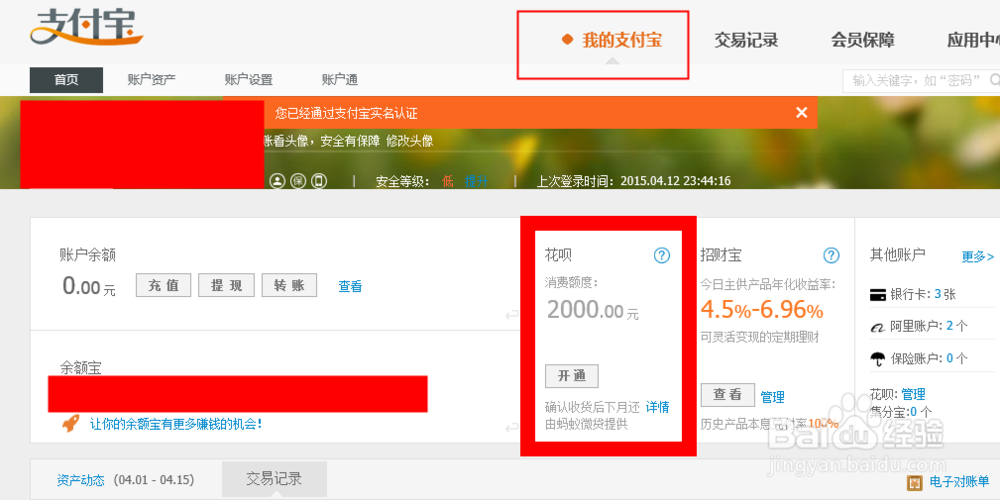Click the help icon beside 花呗
This screenshot has height=500, width=1000.
click(662, 256)
